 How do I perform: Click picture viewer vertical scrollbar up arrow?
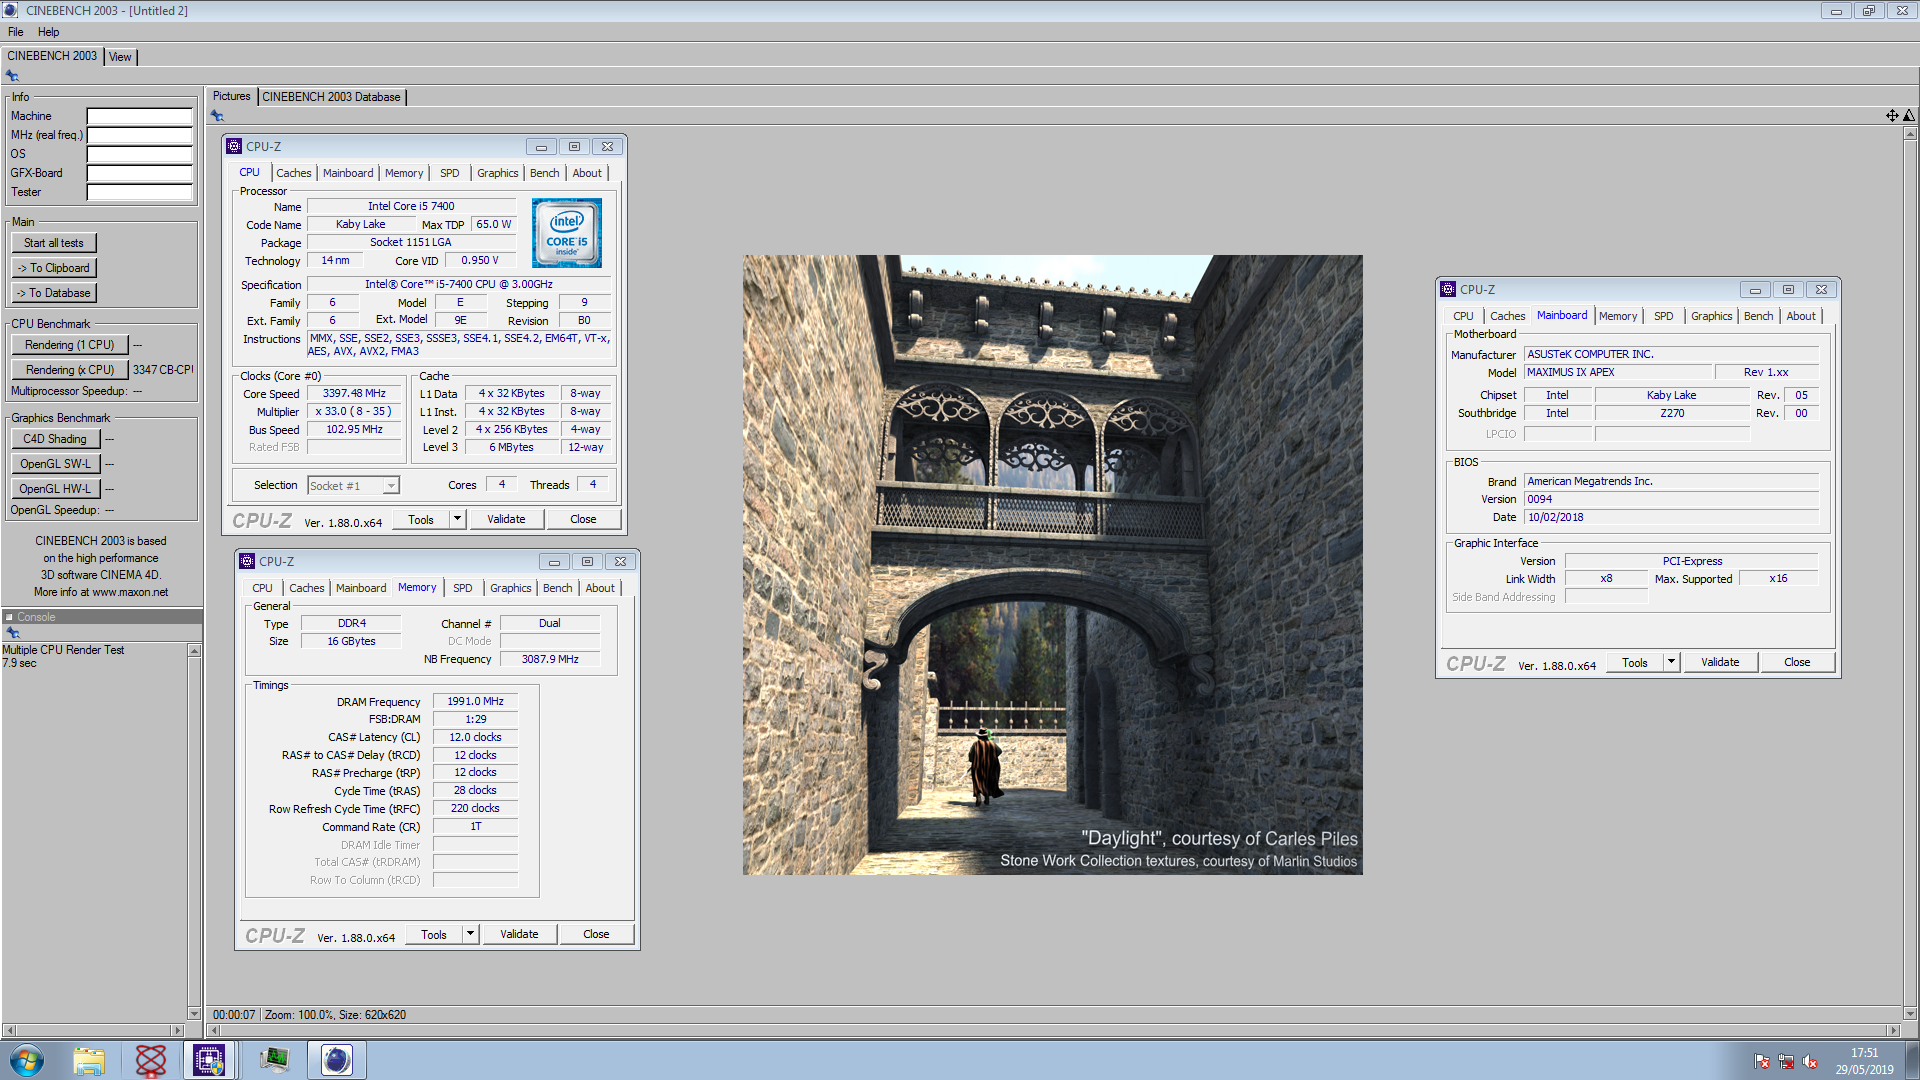pos(1909,133)
